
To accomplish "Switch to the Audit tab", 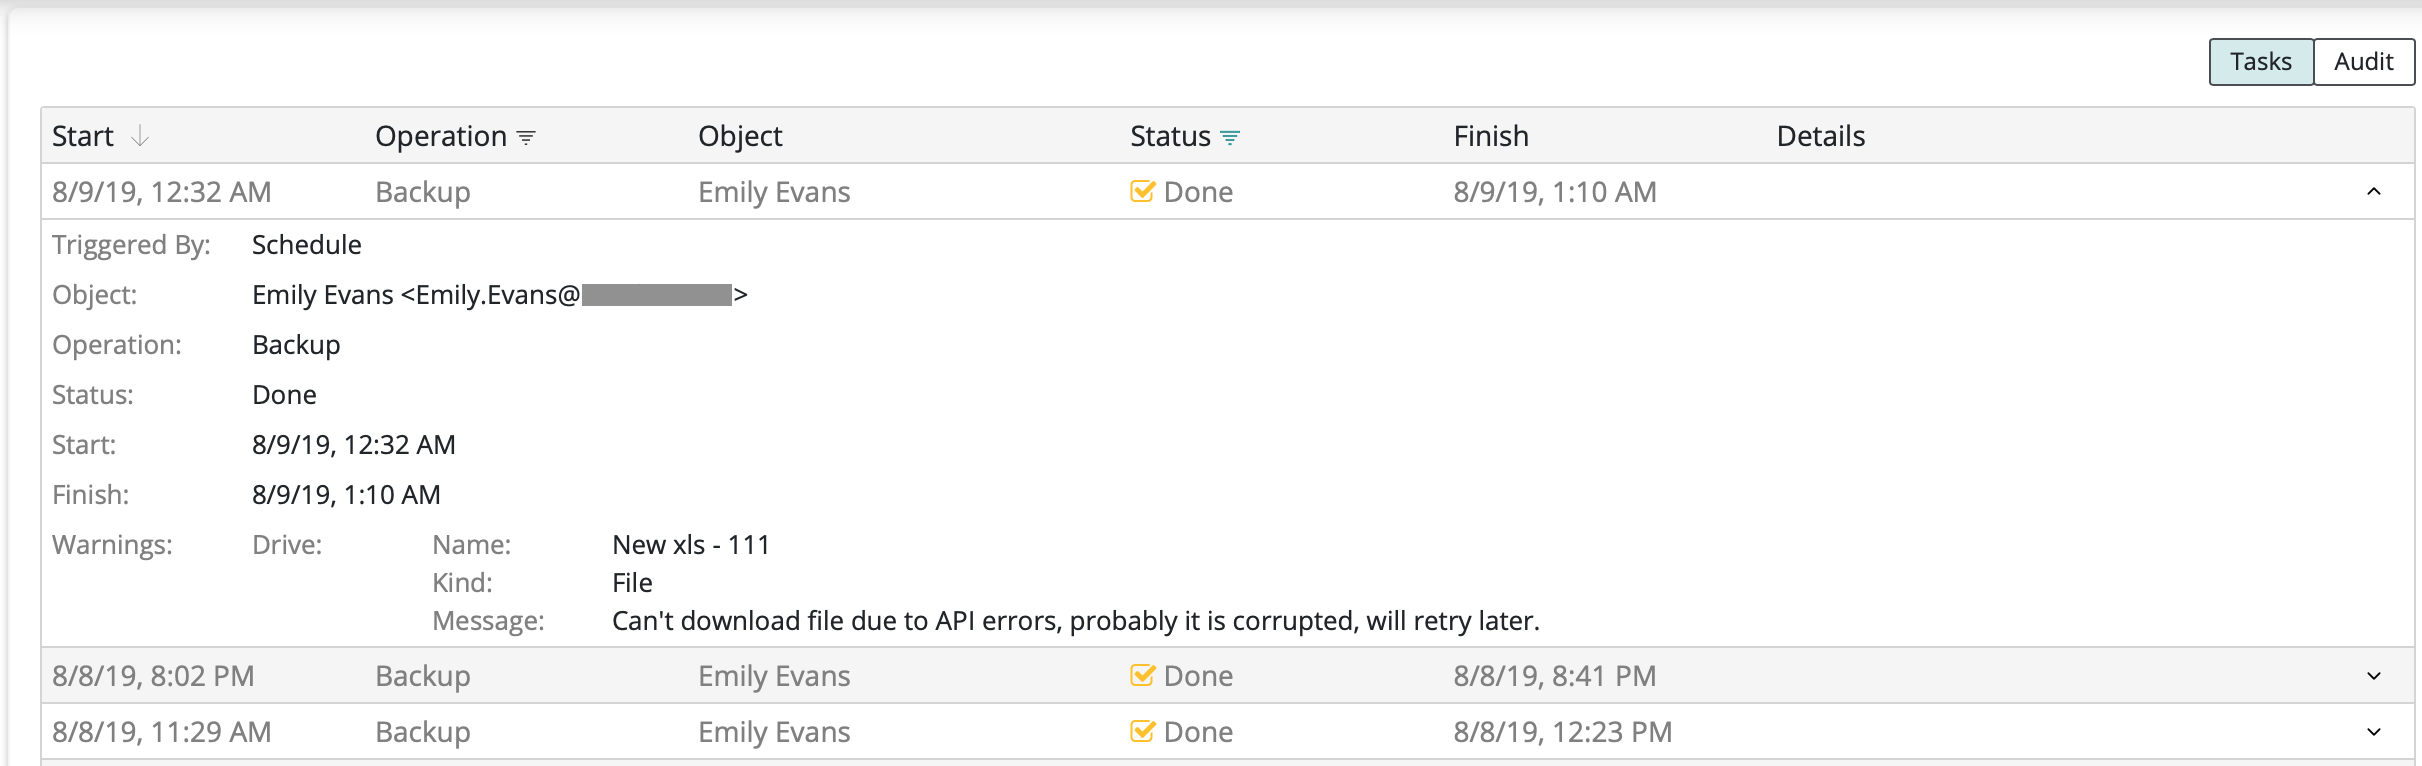I will pyautogui.click(x=2364, y=62).
